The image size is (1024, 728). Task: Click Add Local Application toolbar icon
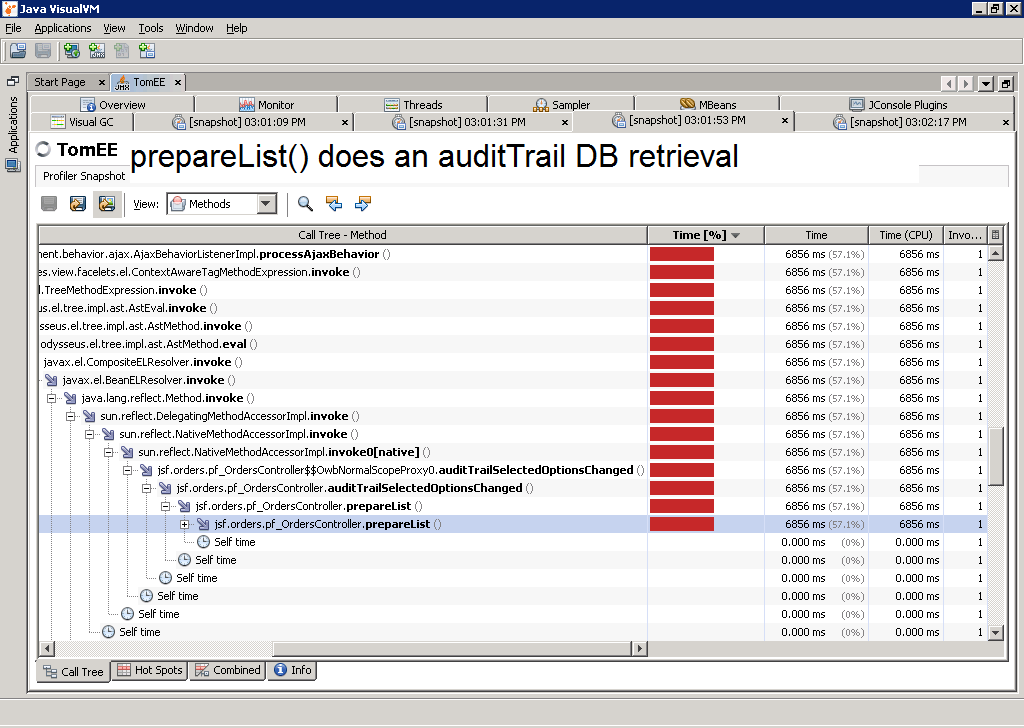coord(72,51)
